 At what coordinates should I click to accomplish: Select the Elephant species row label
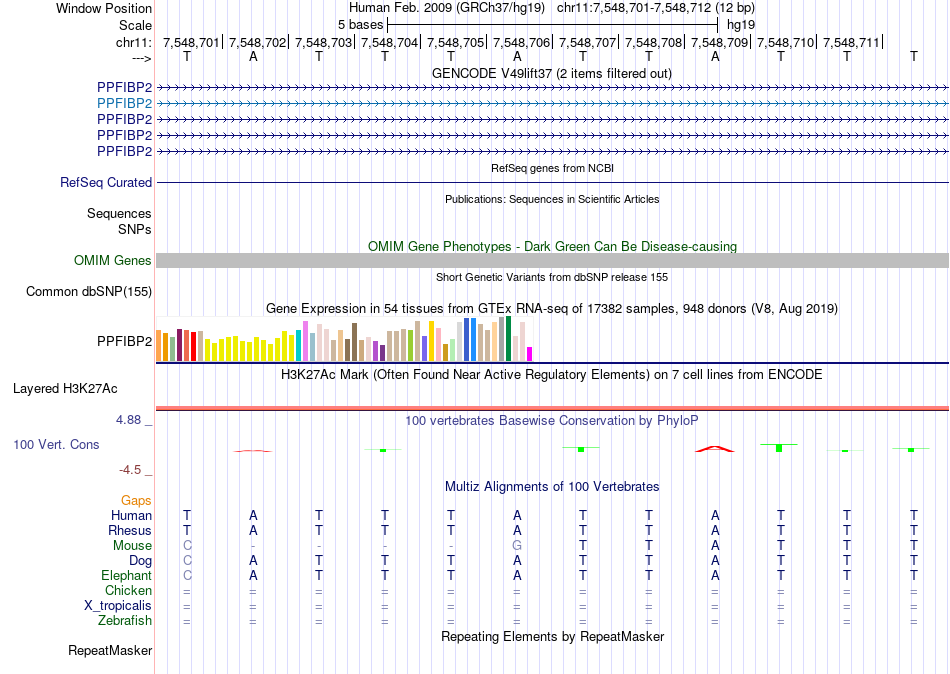[x=126, y=575]
